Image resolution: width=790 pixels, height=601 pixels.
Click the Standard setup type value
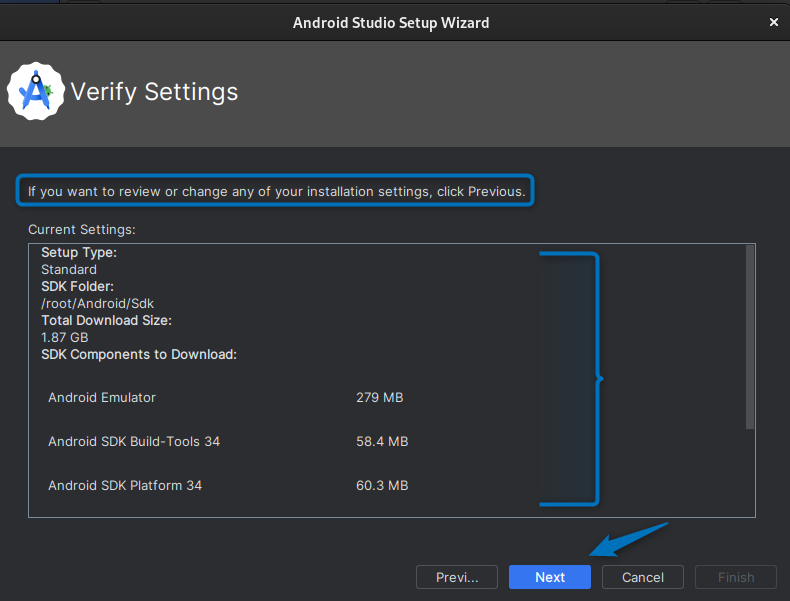click(69, 270)
